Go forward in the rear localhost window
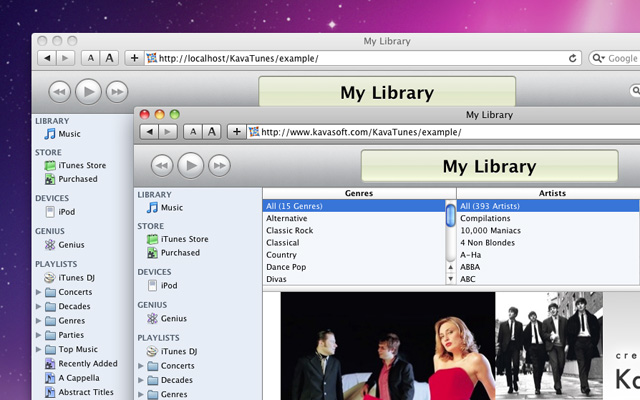The width and height of the screenshot is (640, 400). [65, 58]
